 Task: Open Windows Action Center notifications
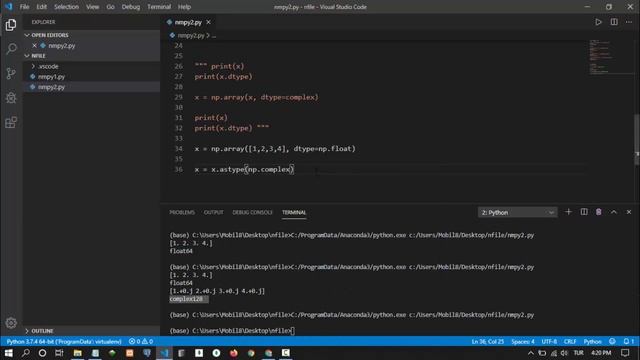click(625, 353)
